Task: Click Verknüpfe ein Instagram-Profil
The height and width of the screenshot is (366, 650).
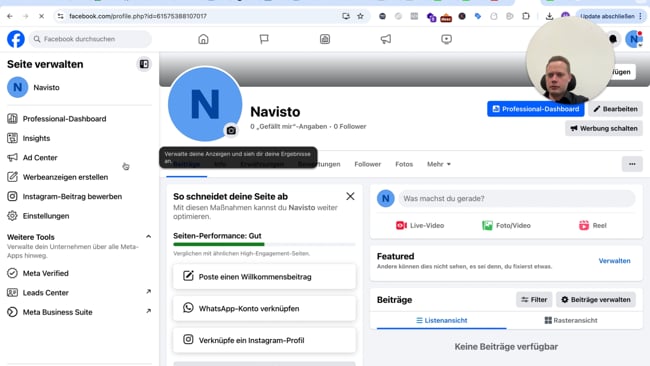Action: tap(264, 340)
